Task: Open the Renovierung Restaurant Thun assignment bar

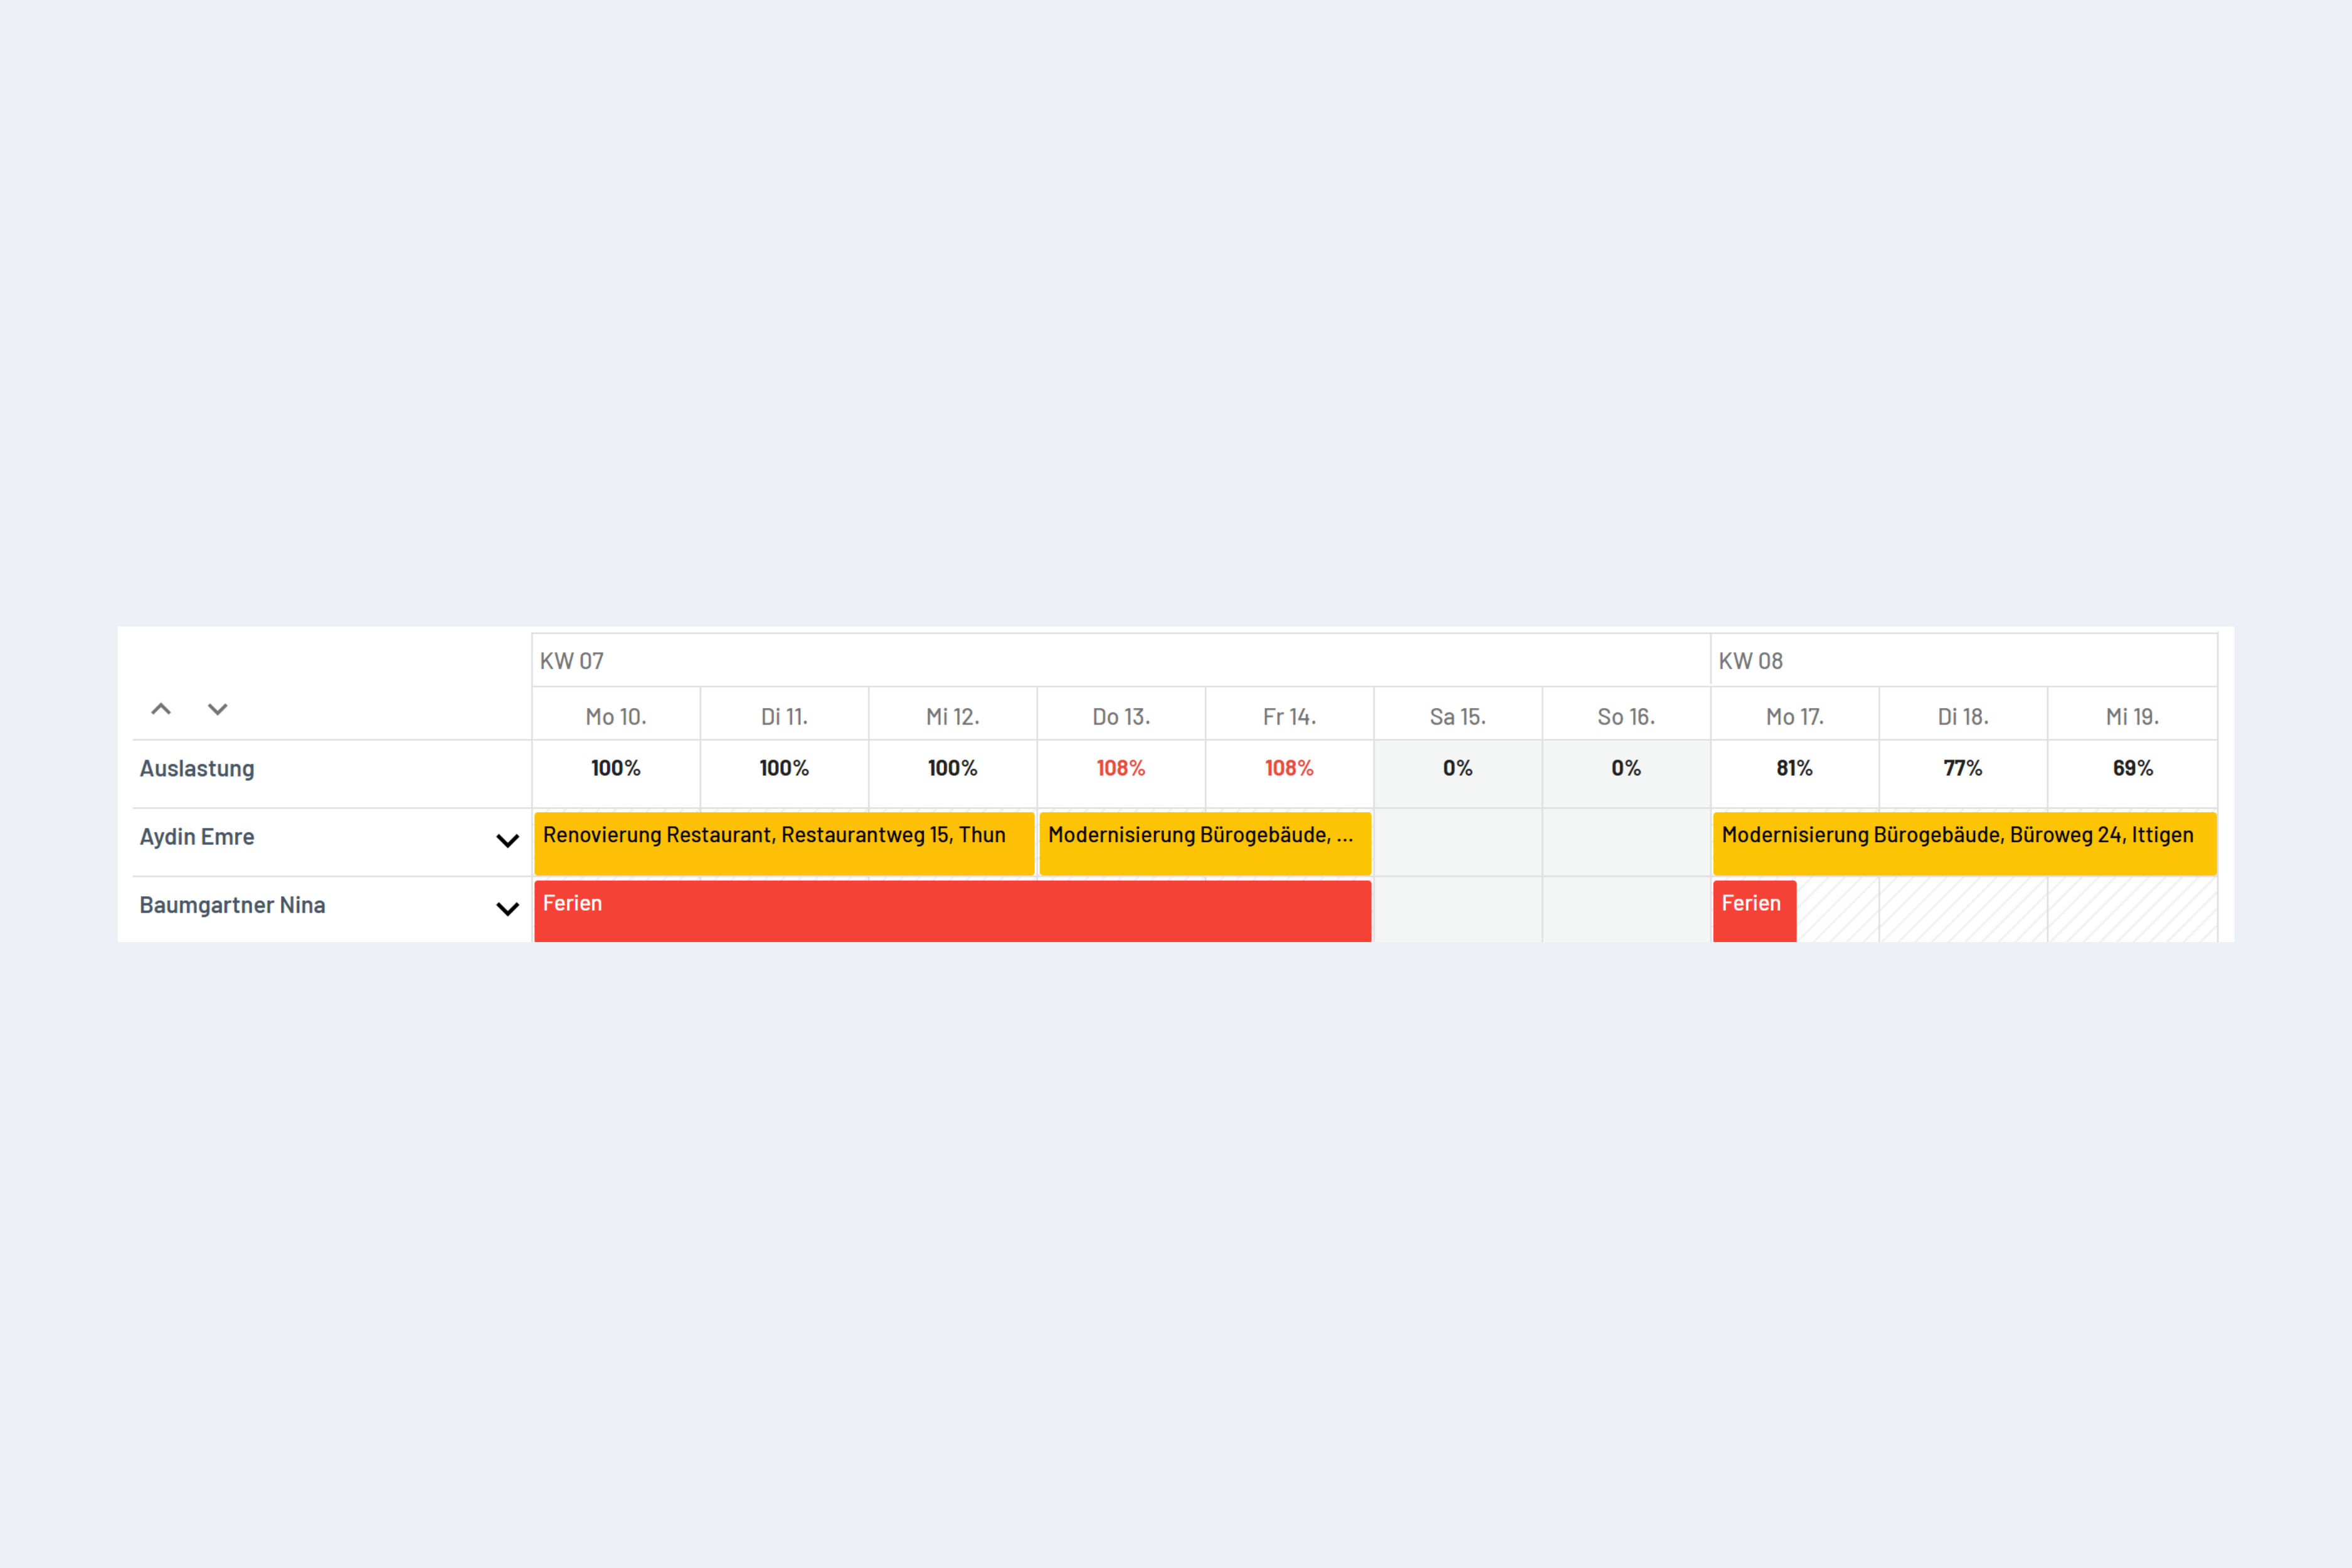Action: click(x=784, y=842)
